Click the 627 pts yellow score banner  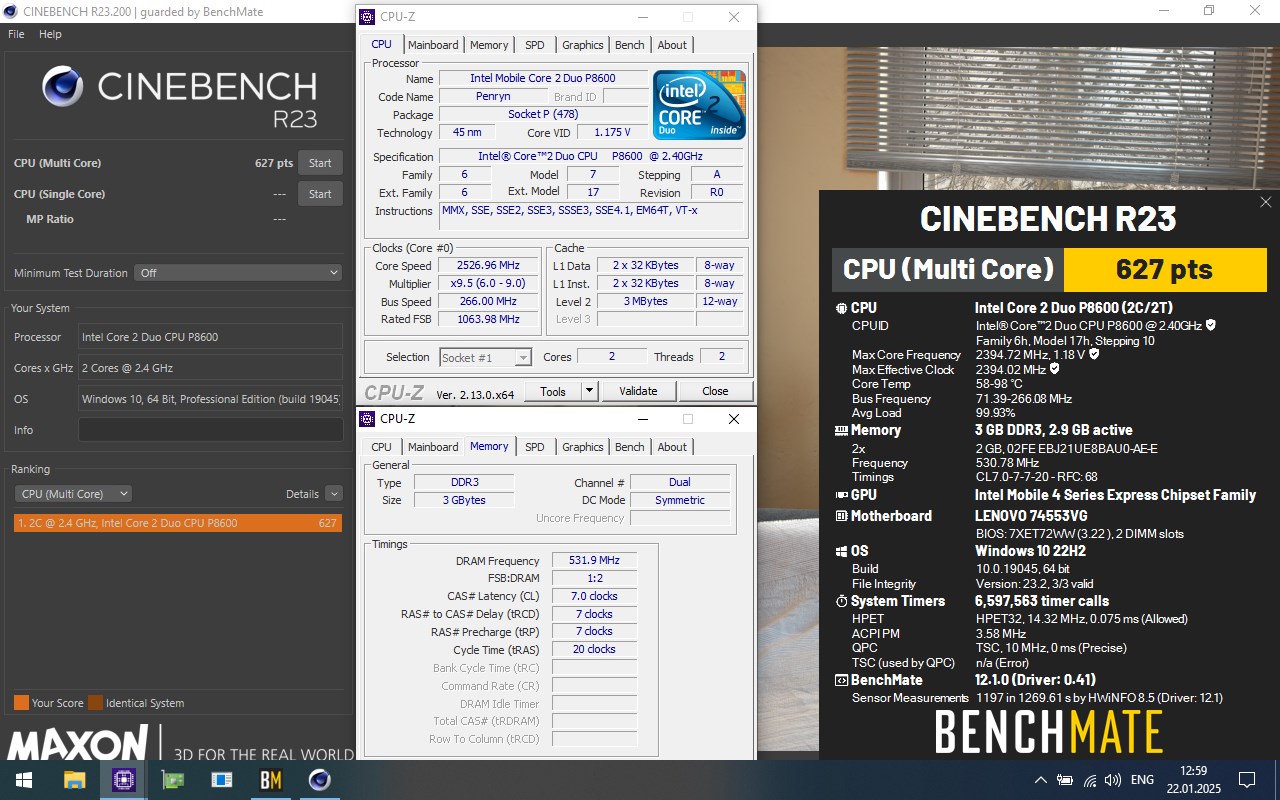click(1165, 269)
